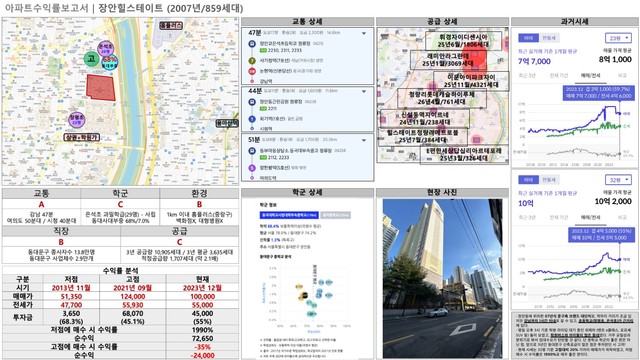
Task: Click the gray school button in 학군 정보
Action: [336, 215]
